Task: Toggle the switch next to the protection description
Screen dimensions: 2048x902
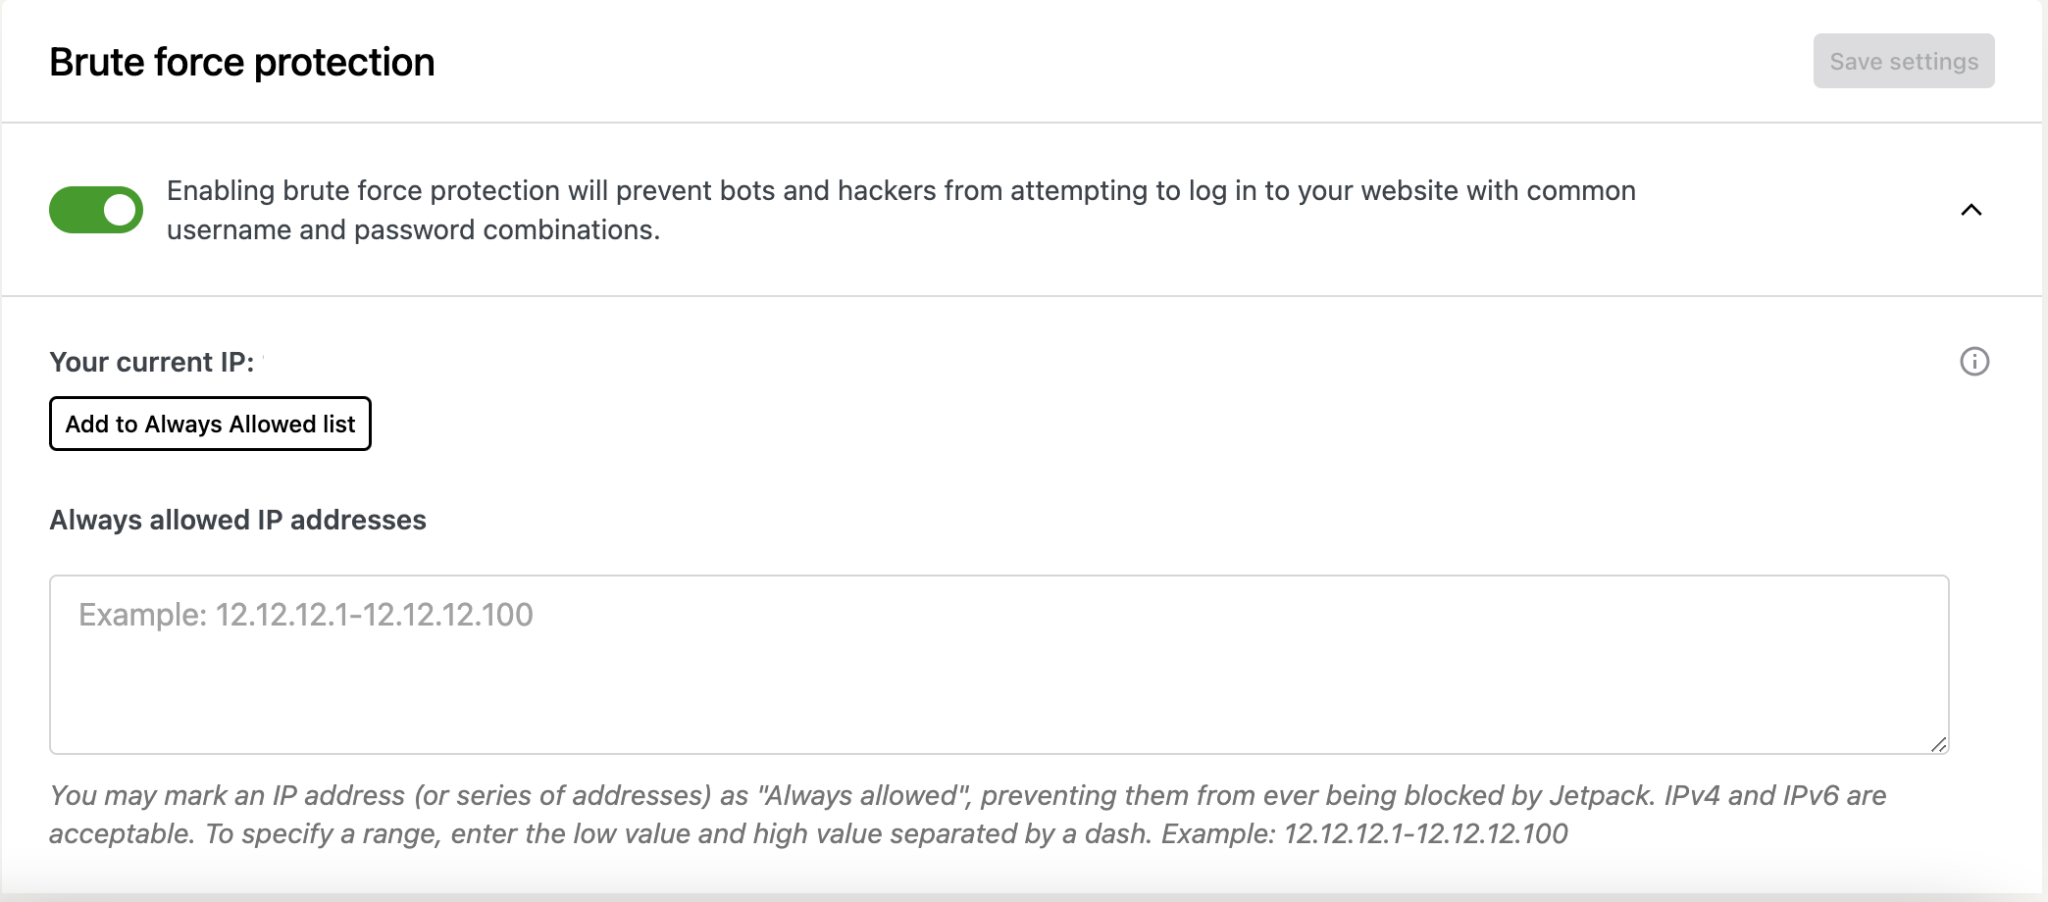Action: tap(96, 209)
